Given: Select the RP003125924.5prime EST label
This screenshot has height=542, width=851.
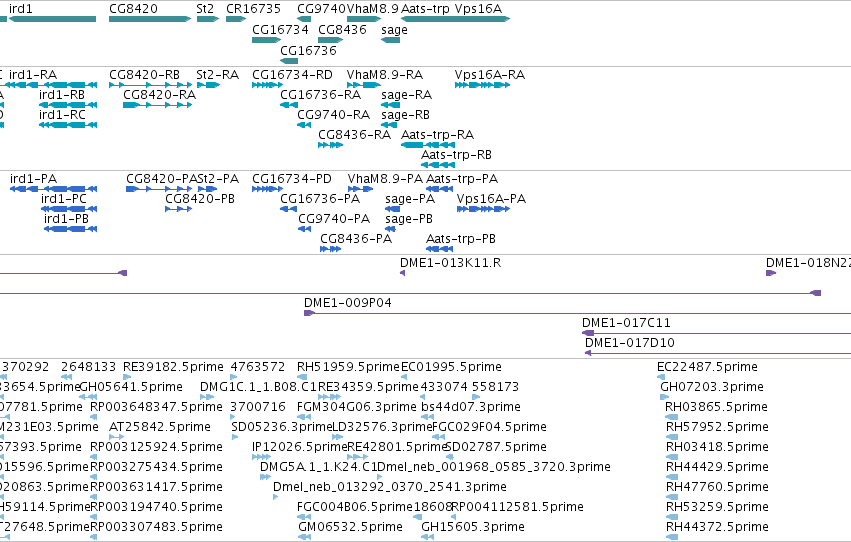Looking at the screenshot, I should point(156,447).
